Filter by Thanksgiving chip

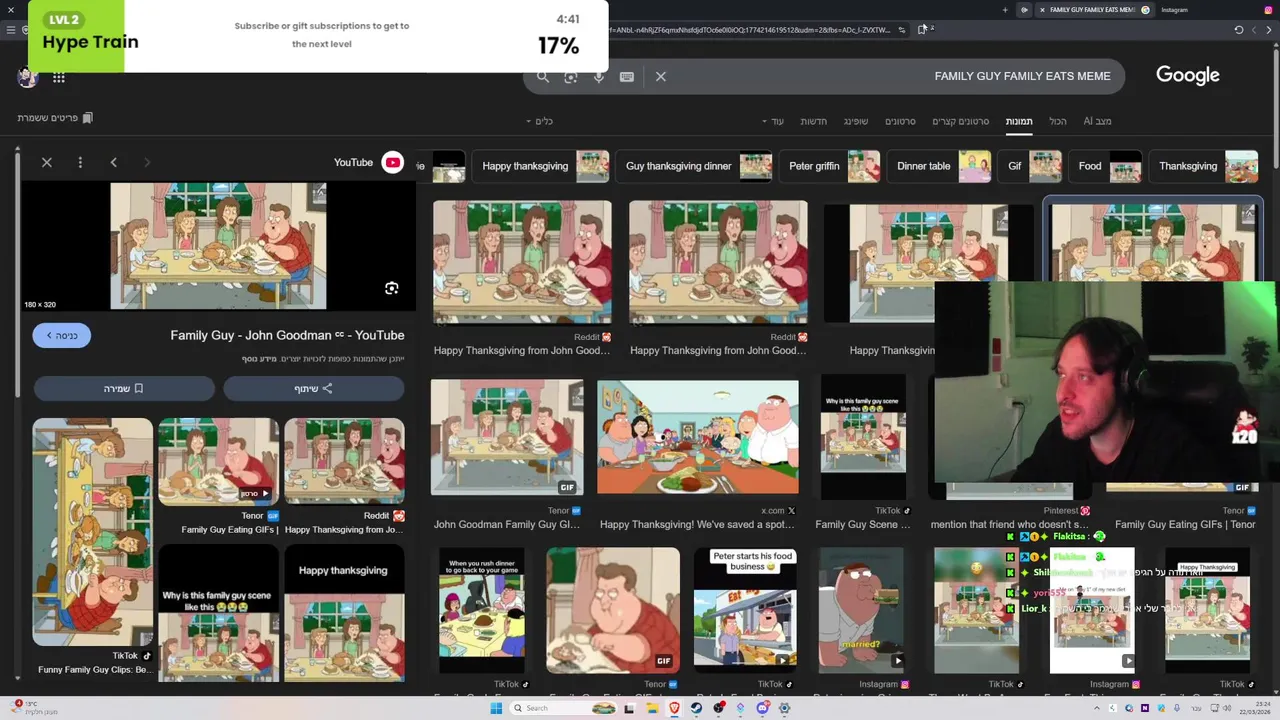1206,166
